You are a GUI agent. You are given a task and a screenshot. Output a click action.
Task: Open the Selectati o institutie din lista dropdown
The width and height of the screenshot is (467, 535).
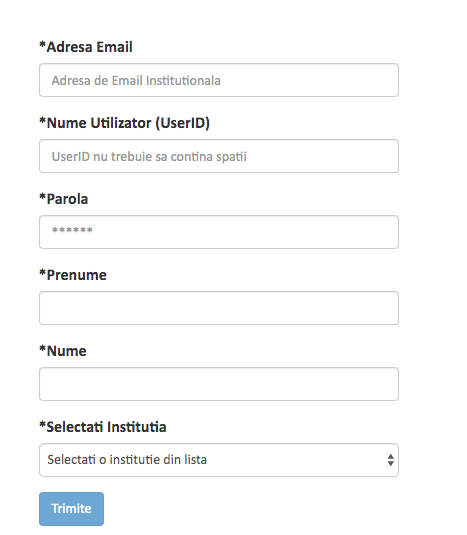[x=219, y=460]
